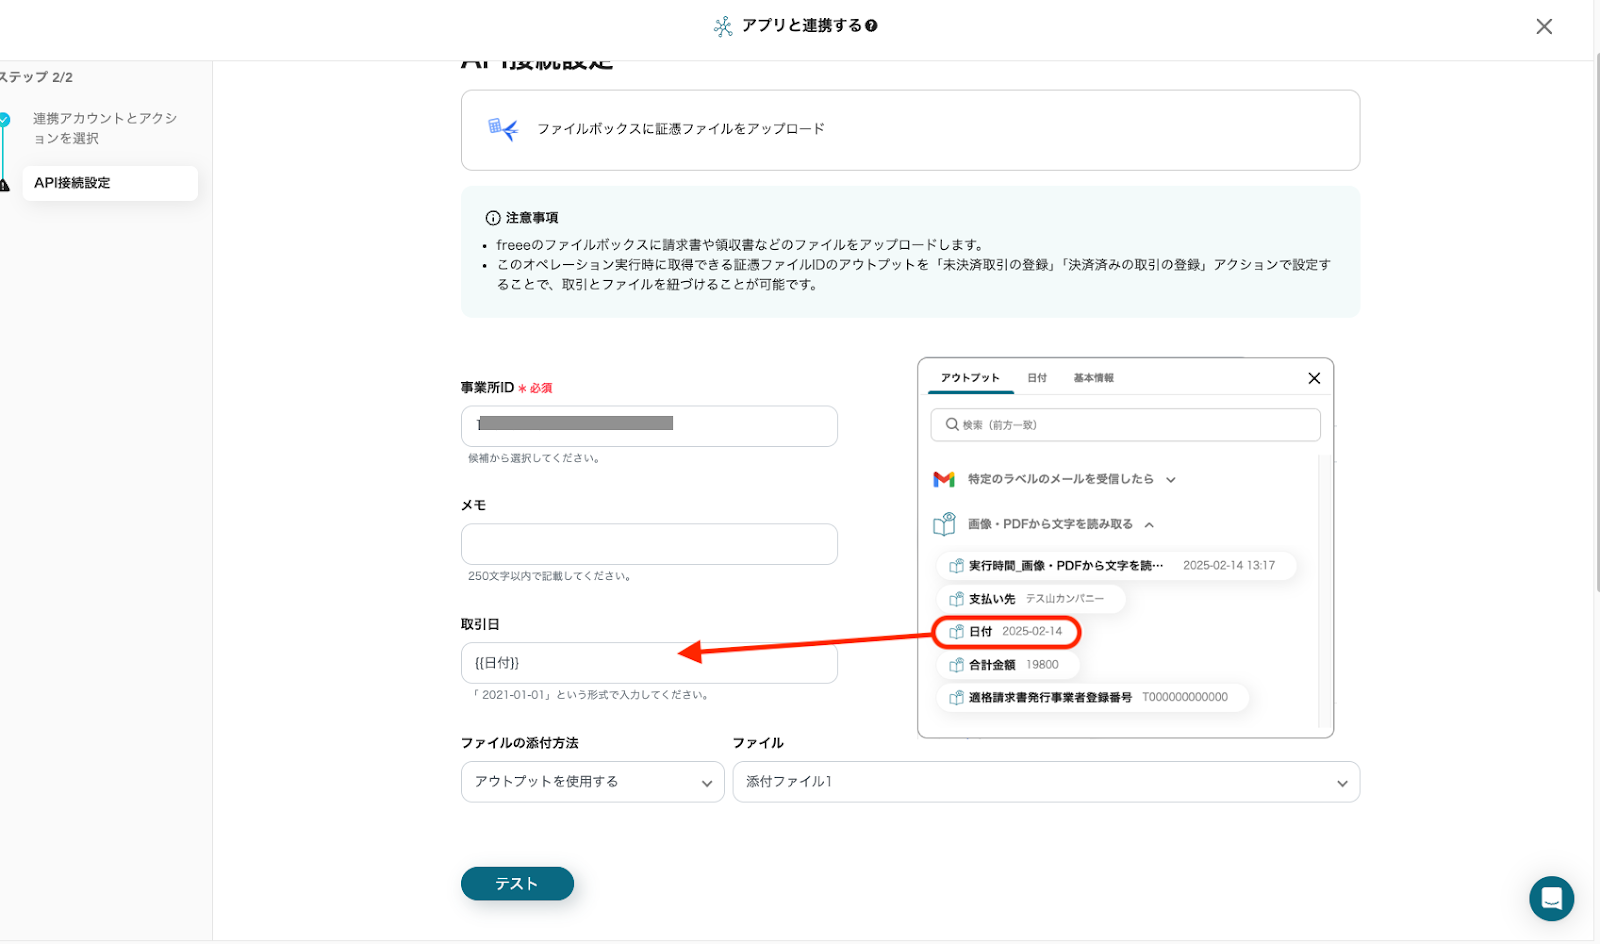Click the note starting with このオペレーション実行時に
This screenshot has width=1600, height=944.
(914, 275)
